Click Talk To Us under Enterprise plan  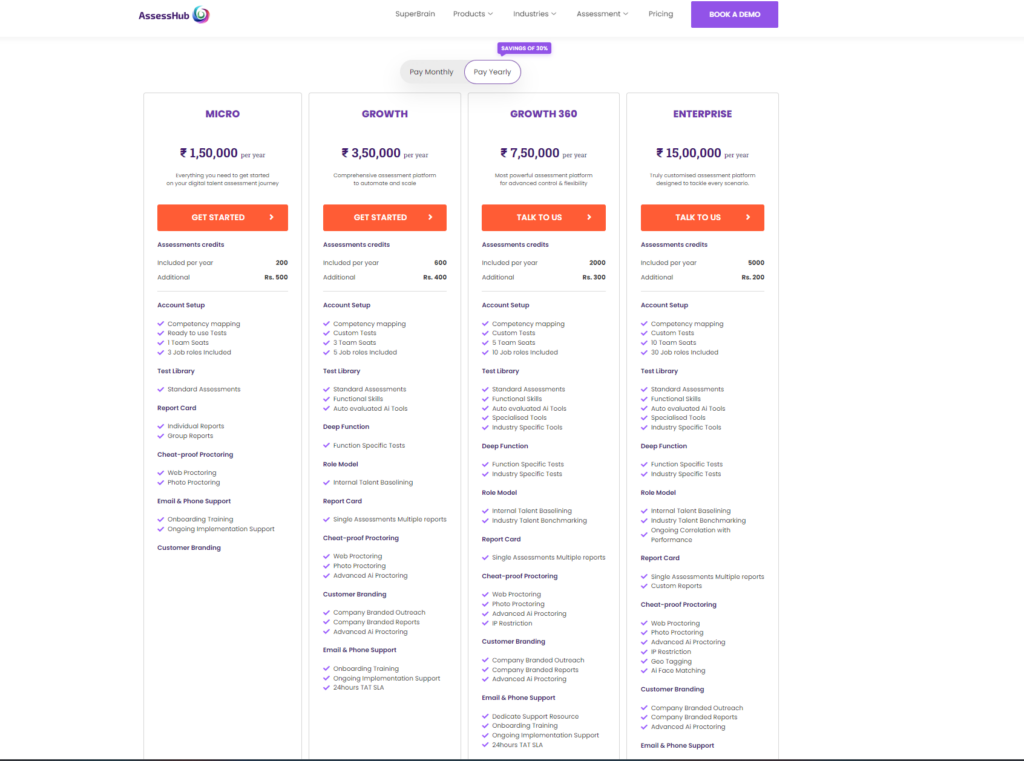702,218
